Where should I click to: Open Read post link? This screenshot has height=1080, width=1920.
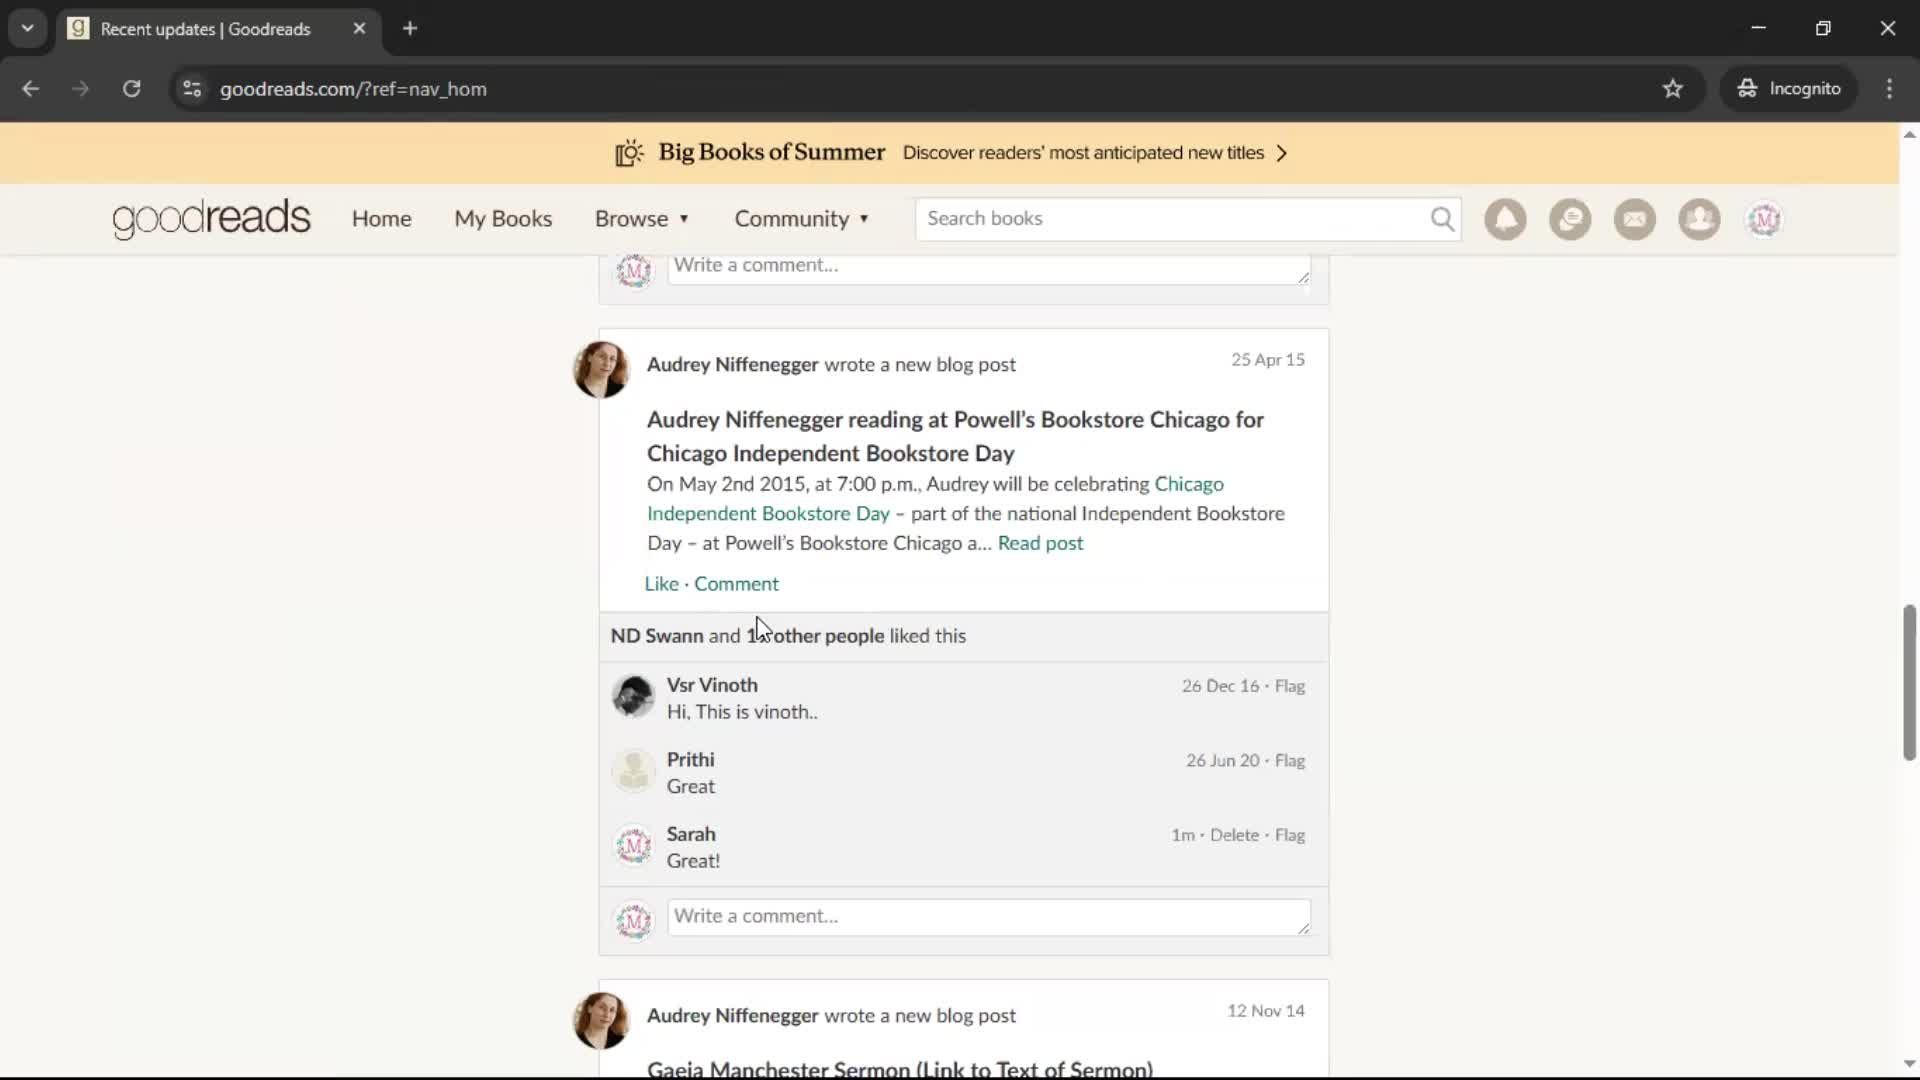tap(1040, 543)
